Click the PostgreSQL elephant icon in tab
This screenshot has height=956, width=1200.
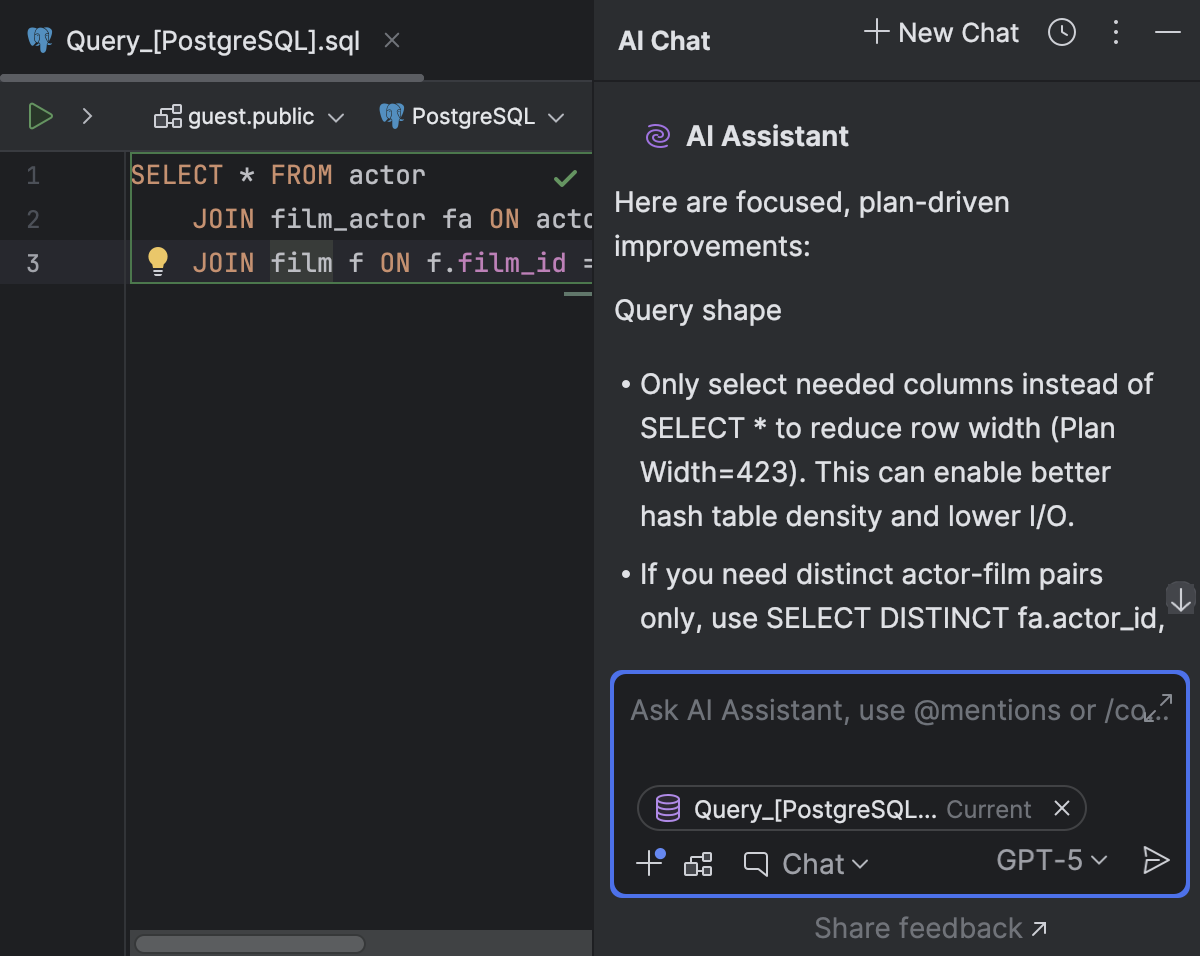point(40,40)
